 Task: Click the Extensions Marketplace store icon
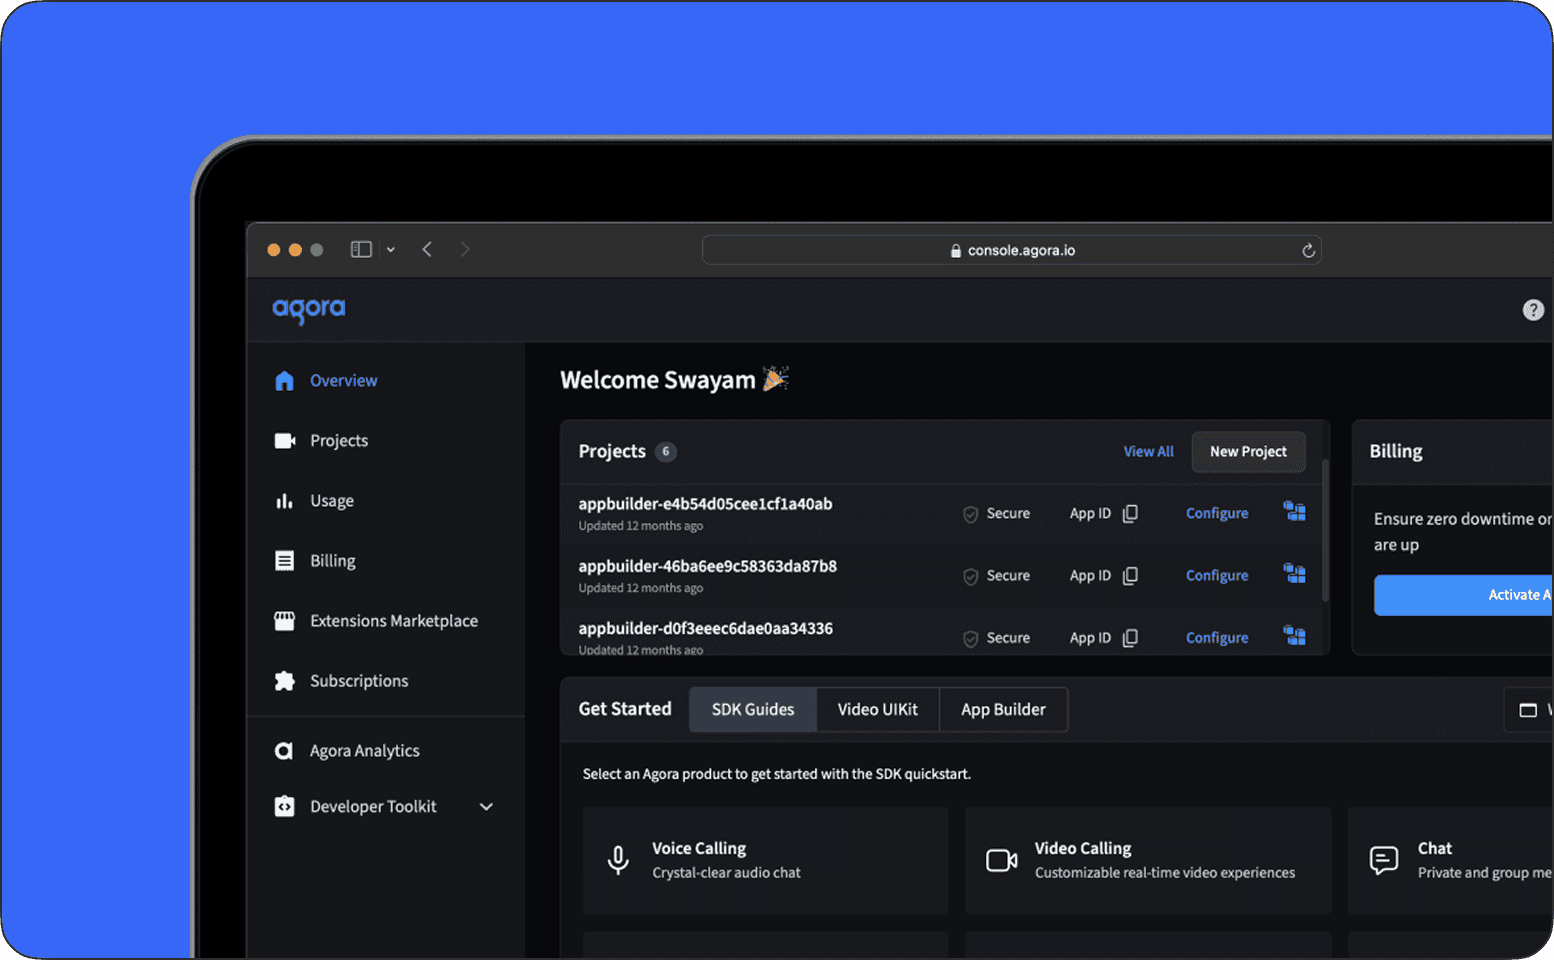(284, 621)
